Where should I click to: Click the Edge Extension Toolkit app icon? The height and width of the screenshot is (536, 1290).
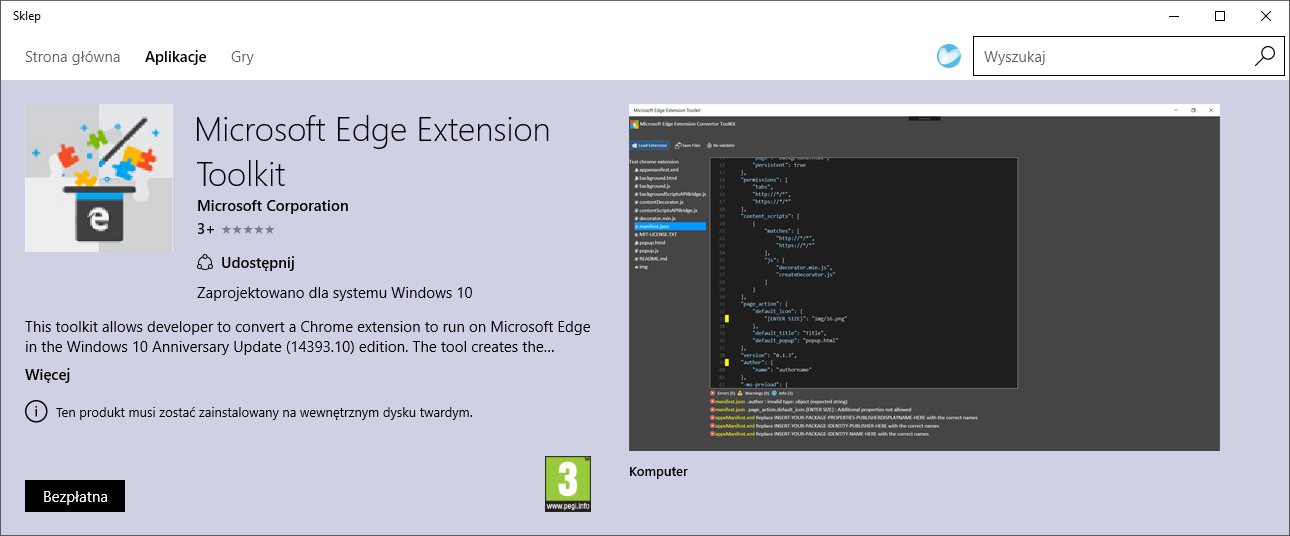coord(99,178)
